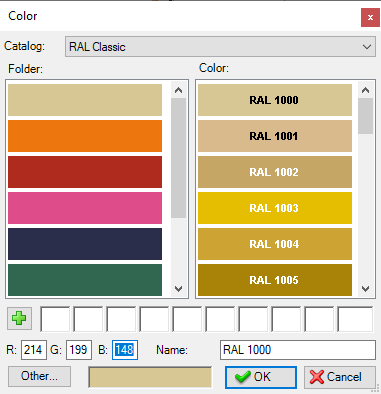Close the Color dialog
This screenshot has height=394, width=381.
tap(370, 18)
